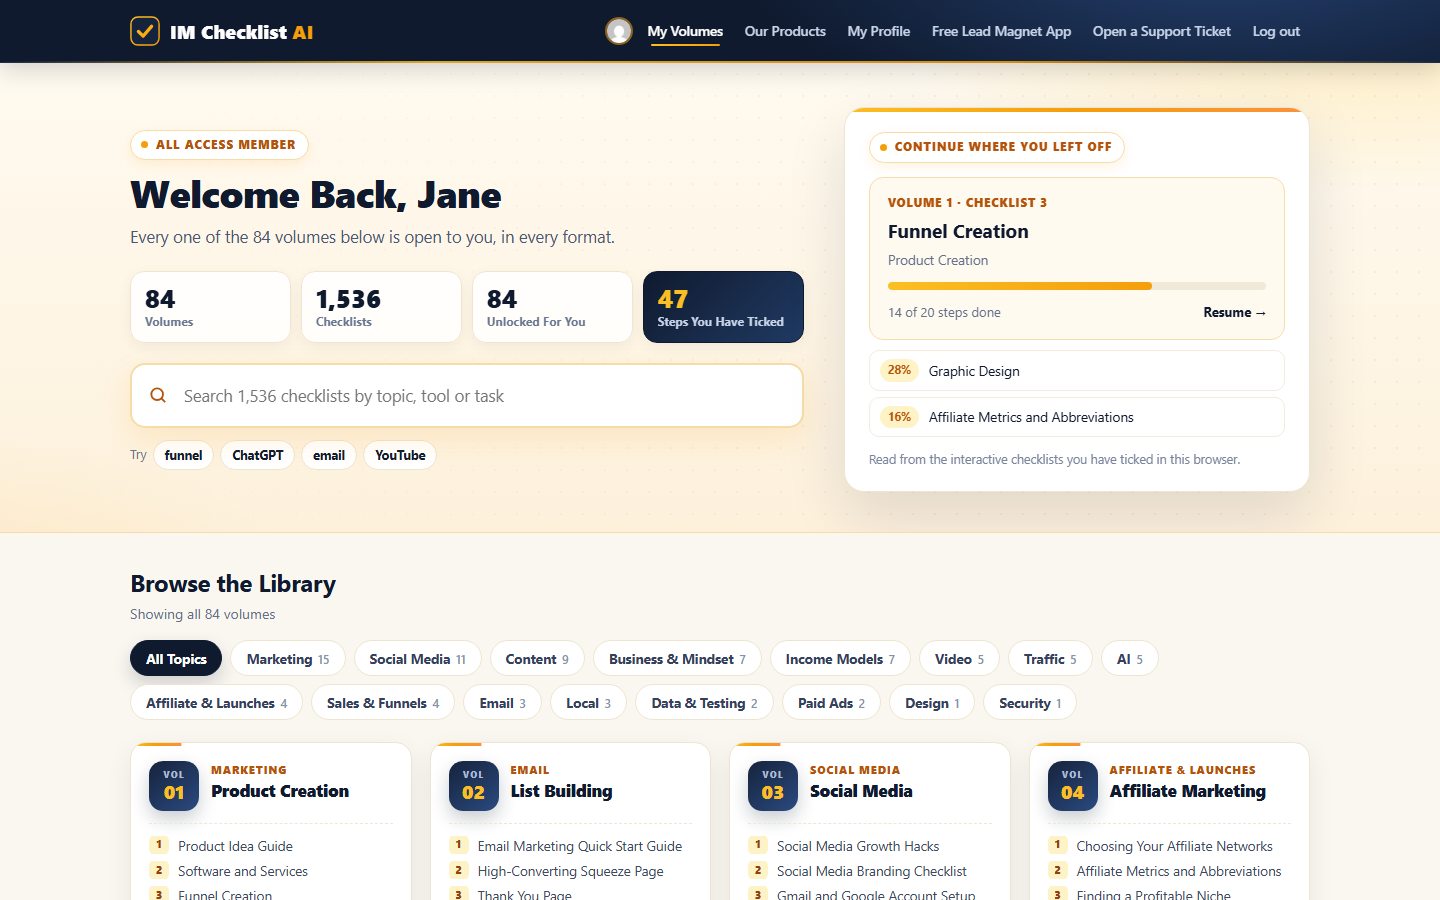Select the Income Models filter chip

[840, 659]
